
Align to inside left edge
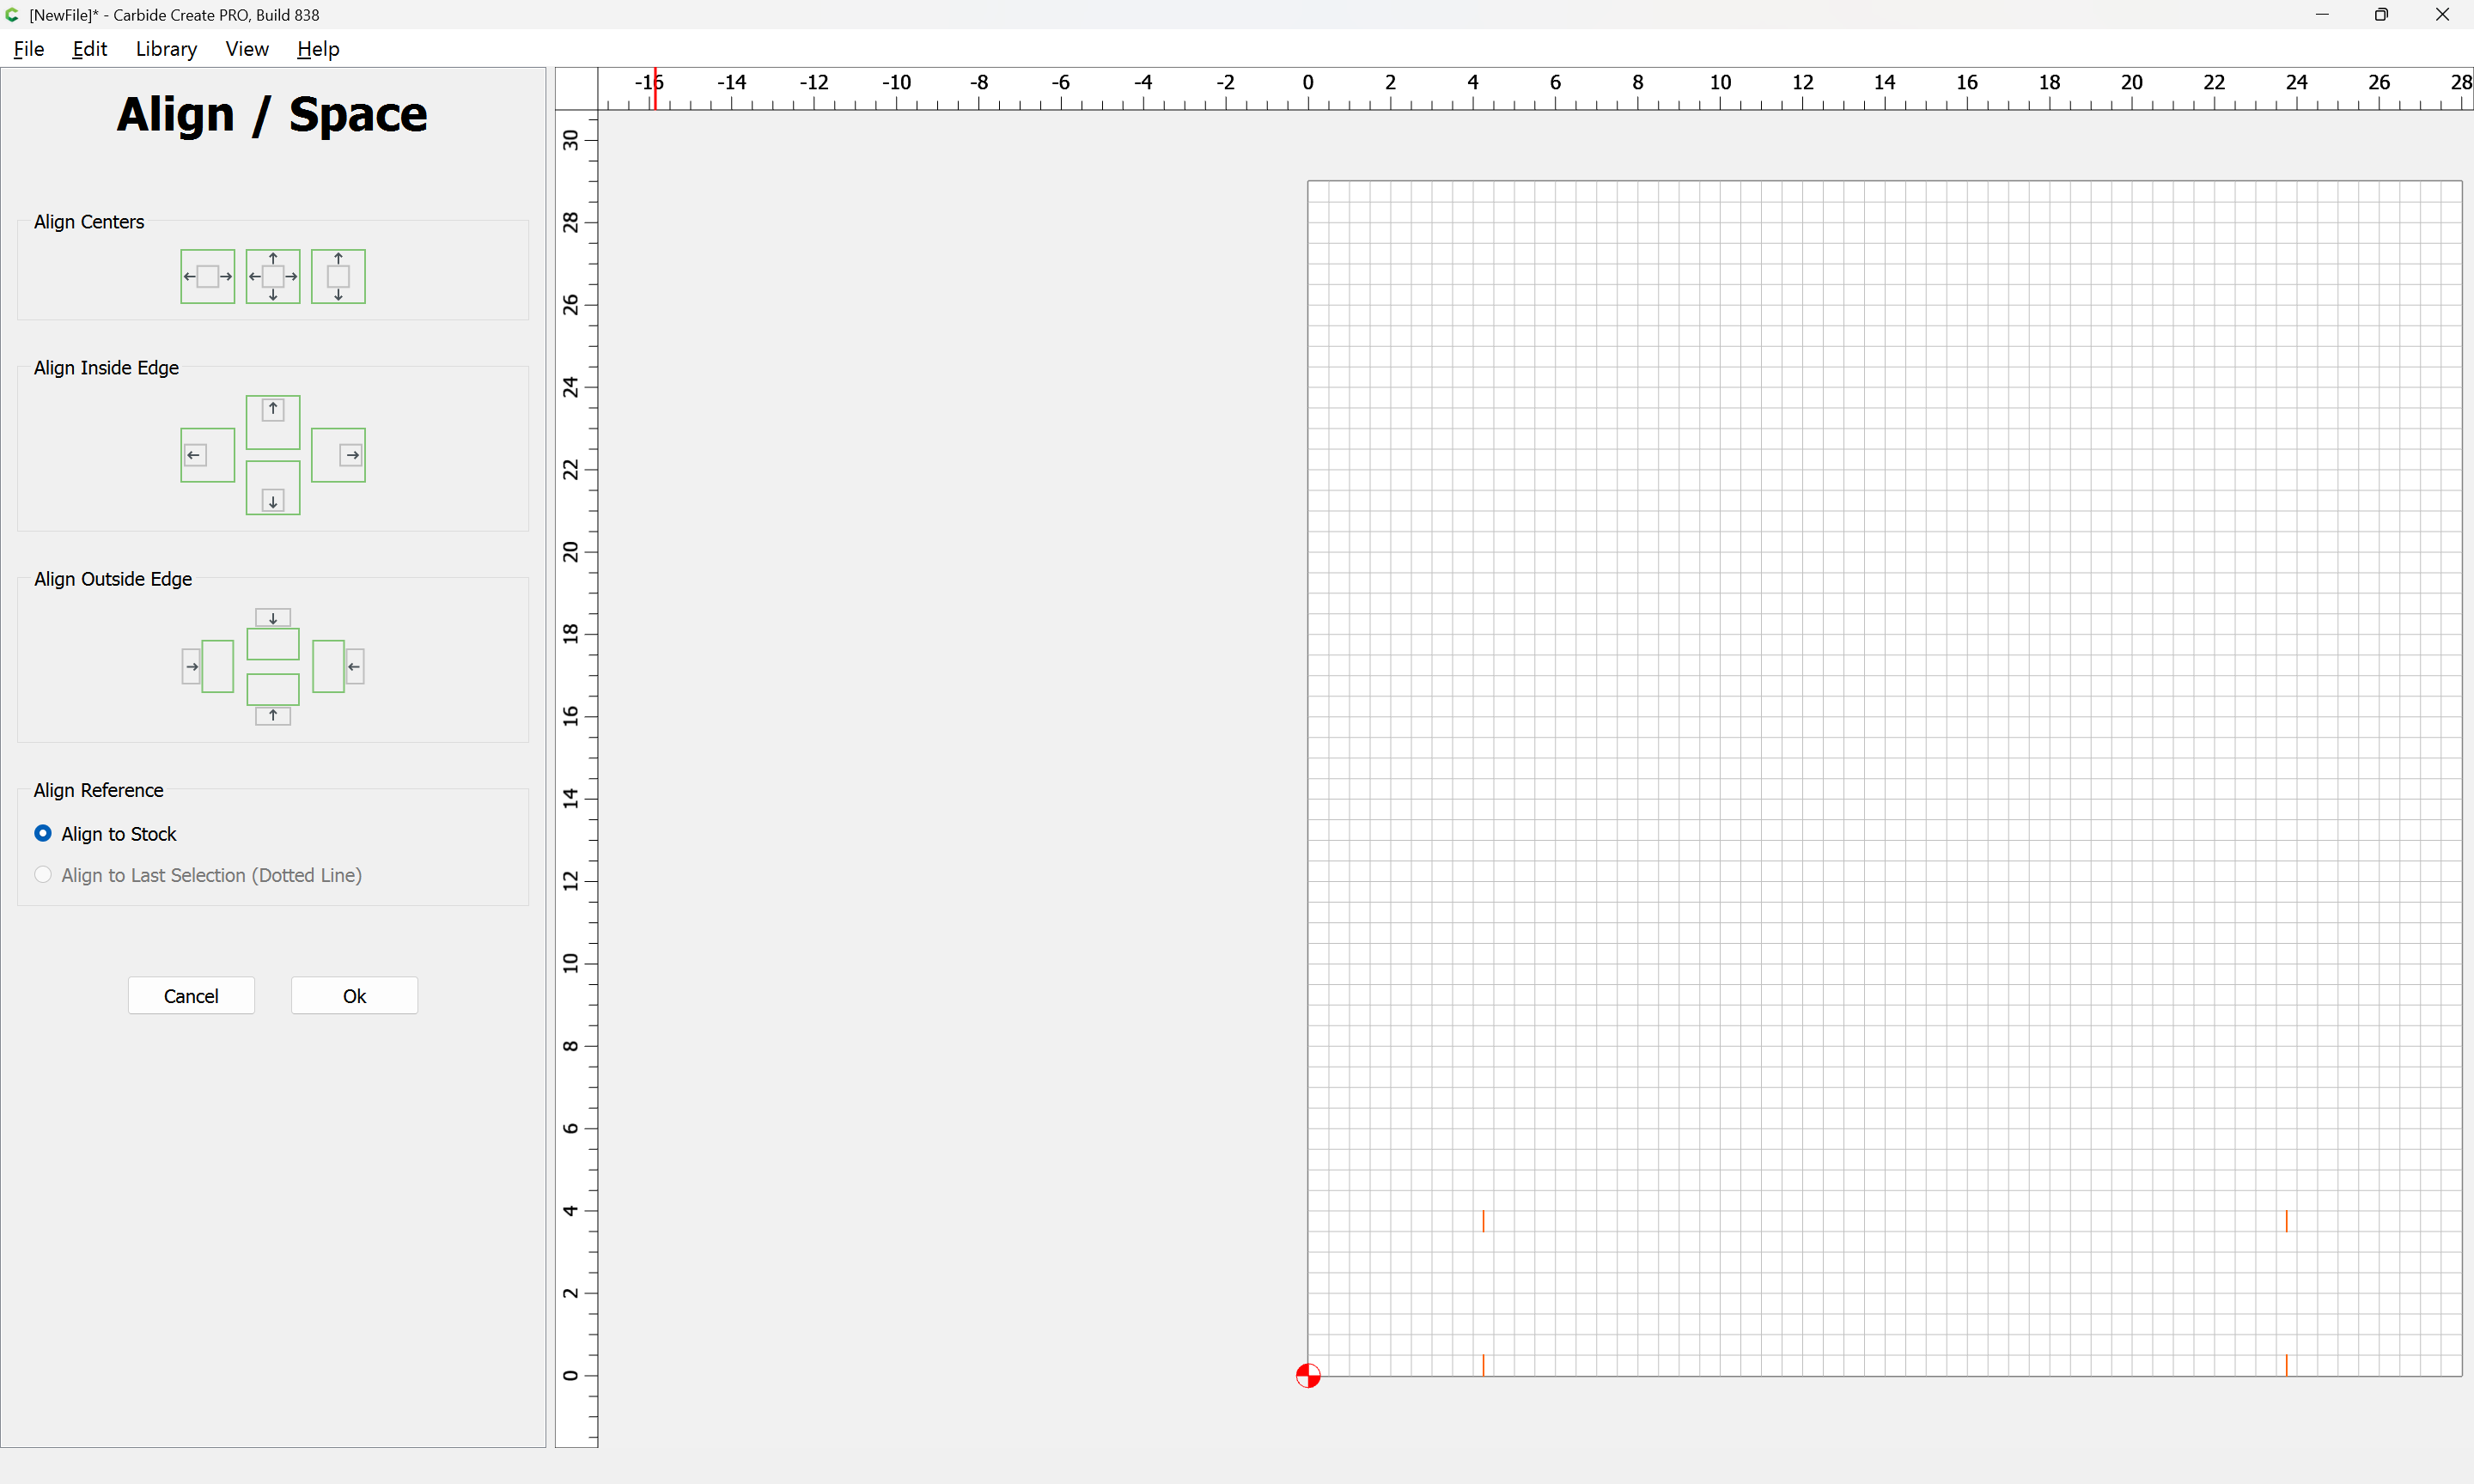pos(207,455)
